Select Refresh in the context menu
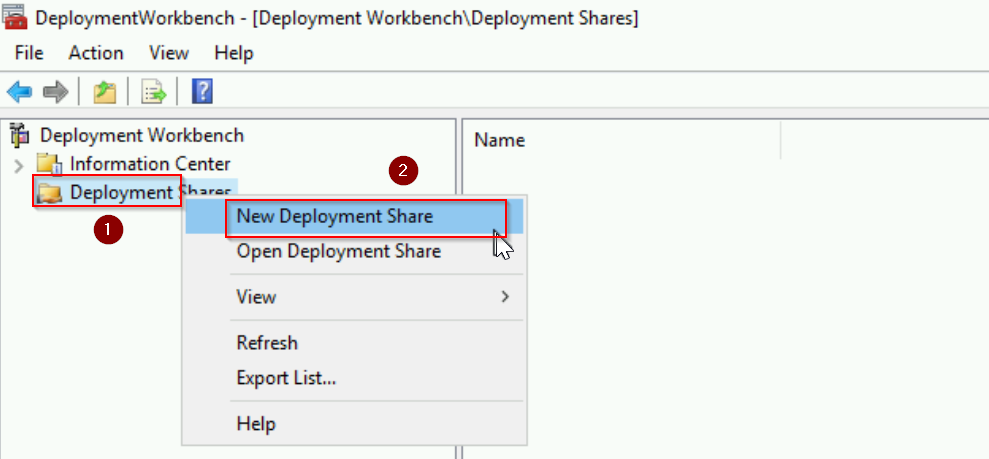This screenshot has height=459, width=989. (x=354, y=343)
